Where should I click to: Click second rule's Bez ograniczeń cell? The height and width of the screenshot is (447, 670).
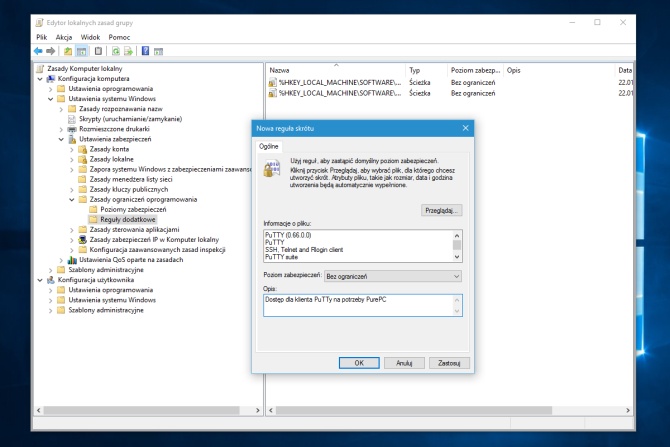tap(473, 93)
